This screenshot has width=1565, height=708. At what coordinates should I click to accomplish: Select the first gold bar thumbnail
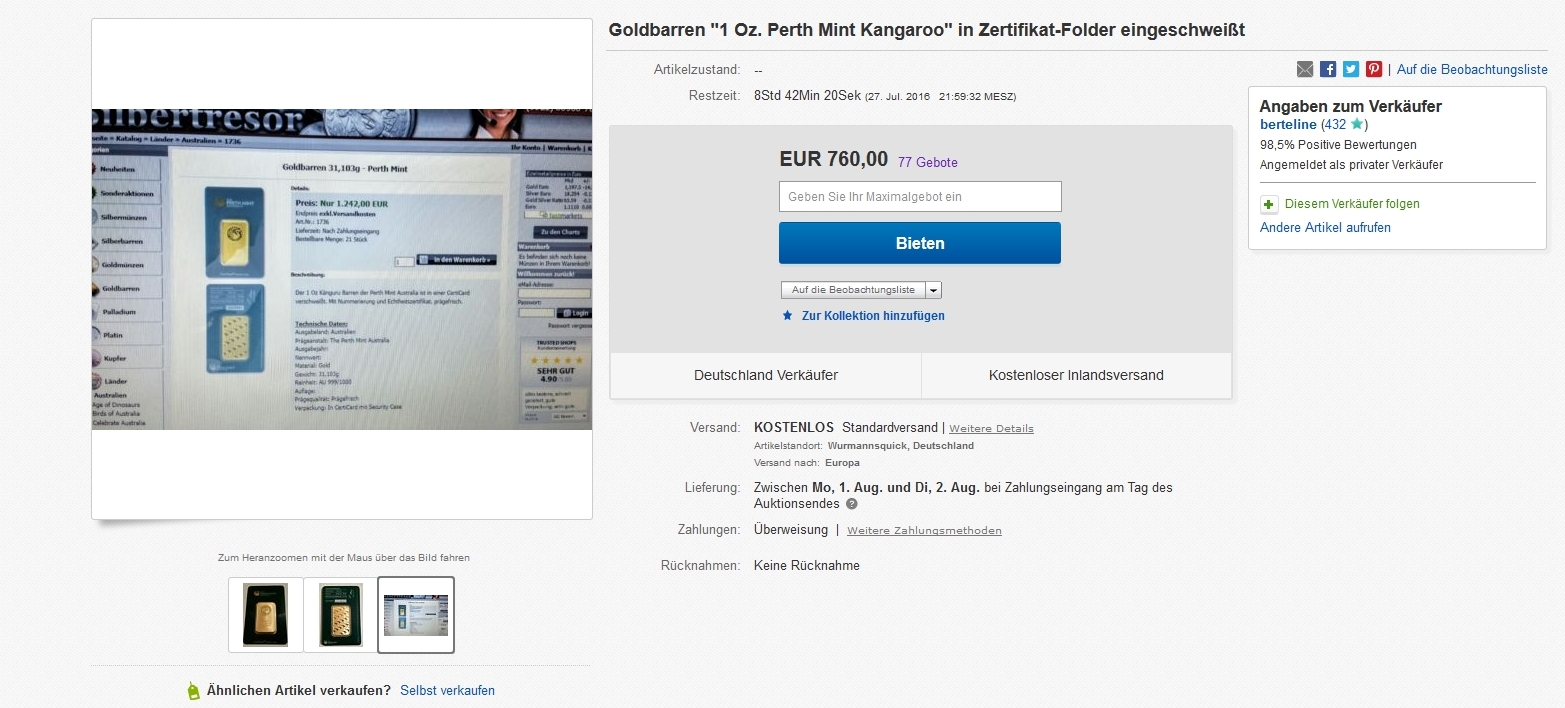pyautogui.click(x=265, y=615)
